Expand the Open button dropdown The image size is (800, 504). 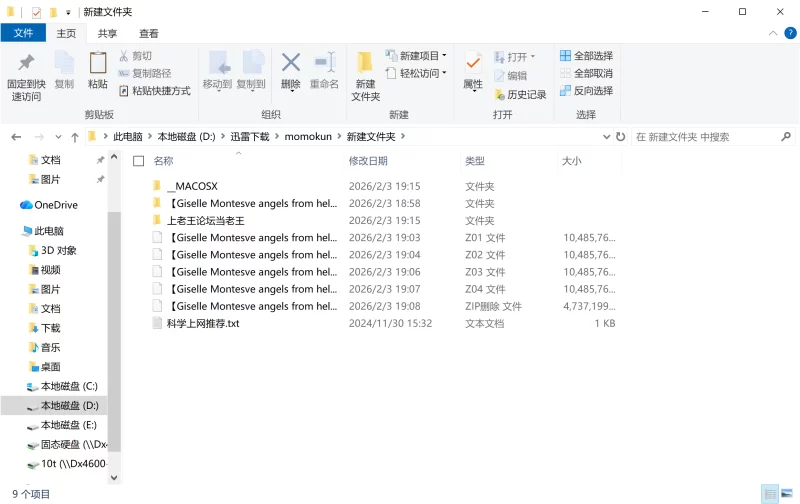point(533,57)
